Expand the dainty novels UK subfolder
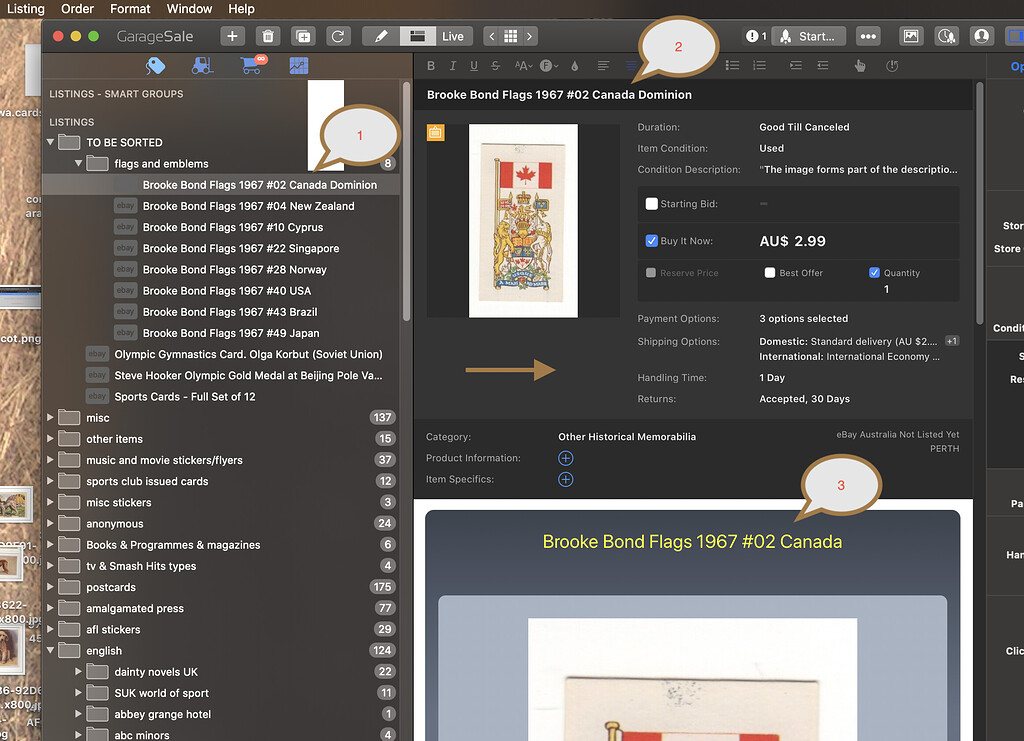 [78, 671]
